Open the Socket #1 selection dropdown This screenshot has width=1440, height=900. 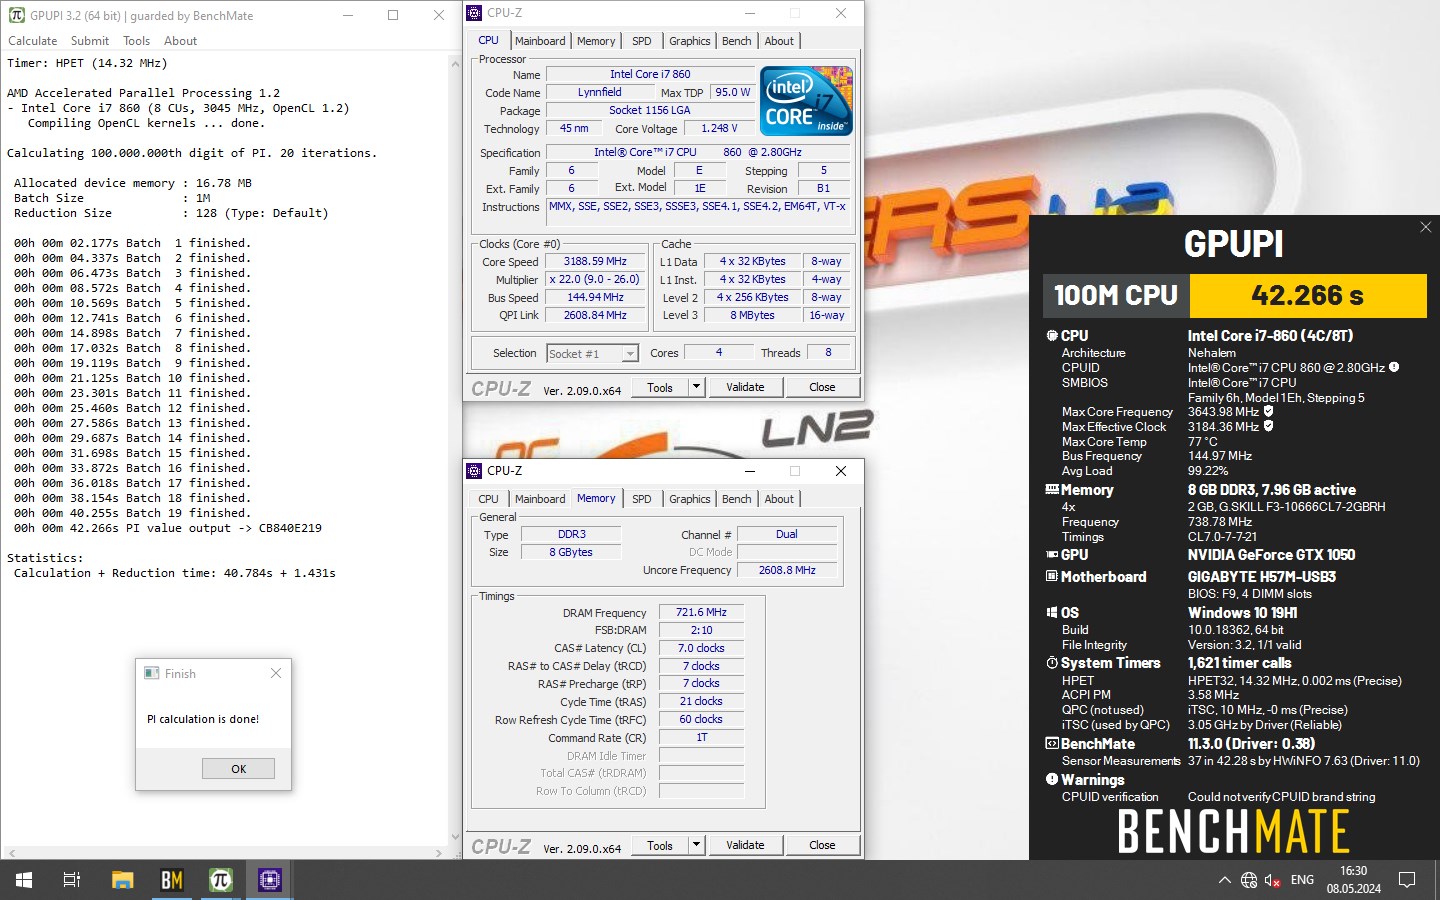[x=592, y=353]
